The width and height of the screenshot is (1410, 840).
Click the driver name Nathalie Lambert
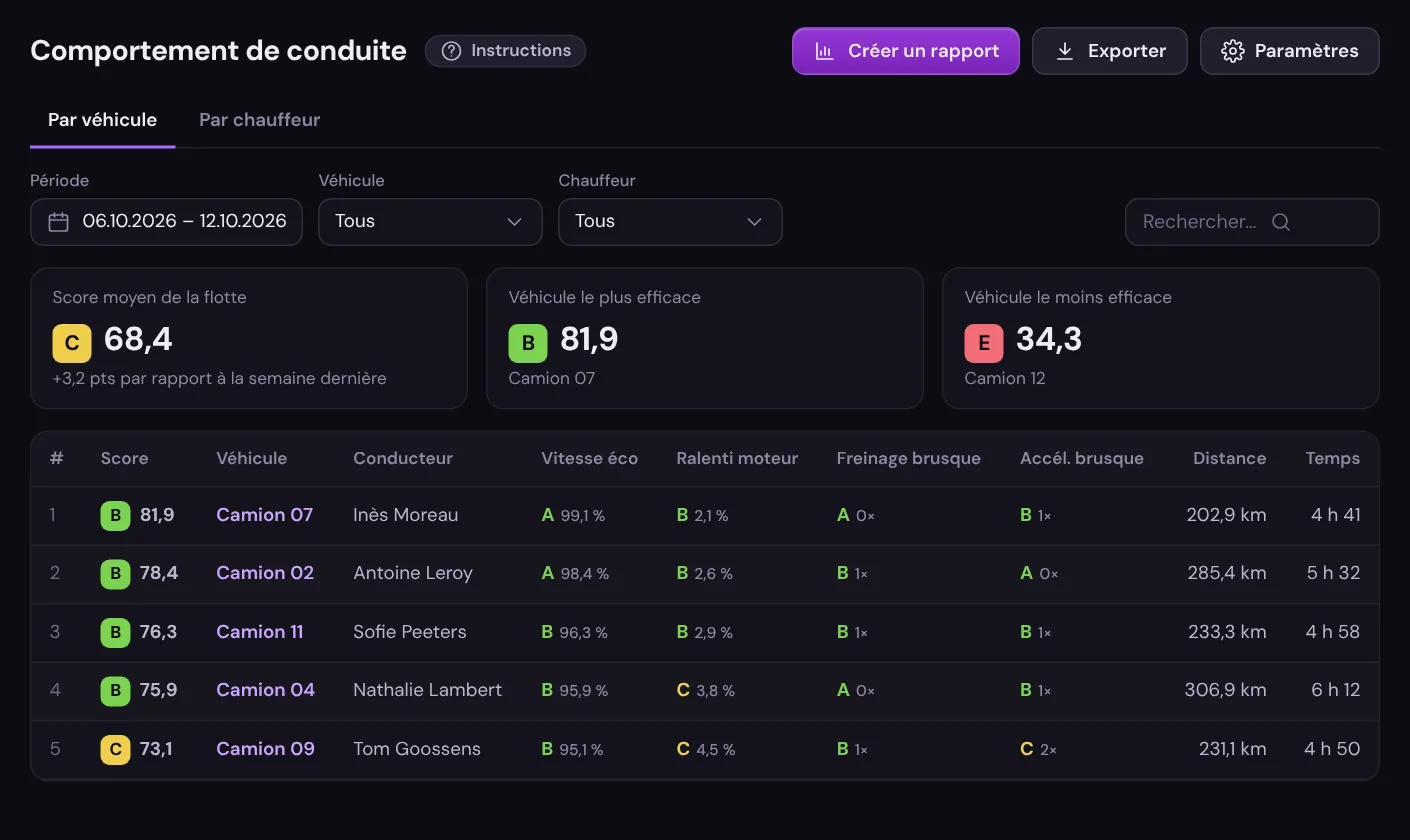pos(428,690)
